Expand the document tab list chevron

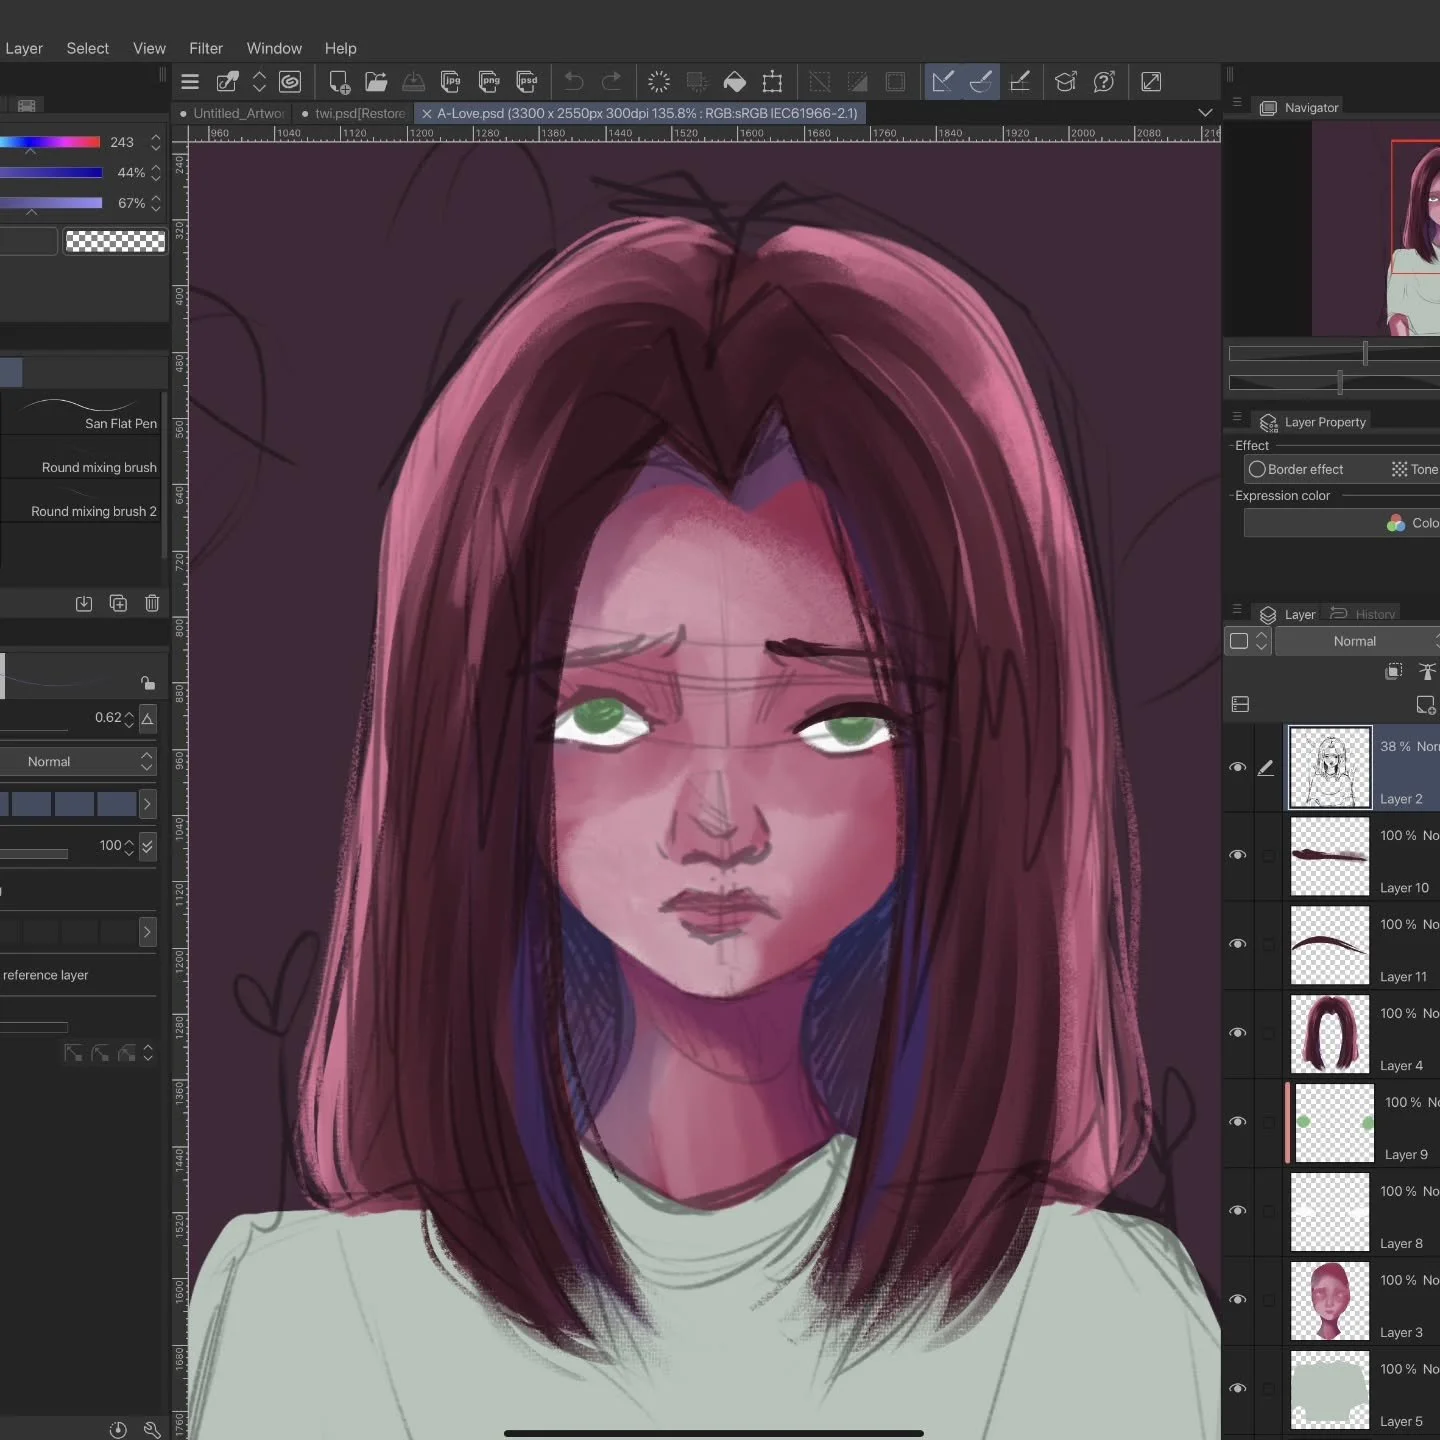click(x=1204, y=112)
